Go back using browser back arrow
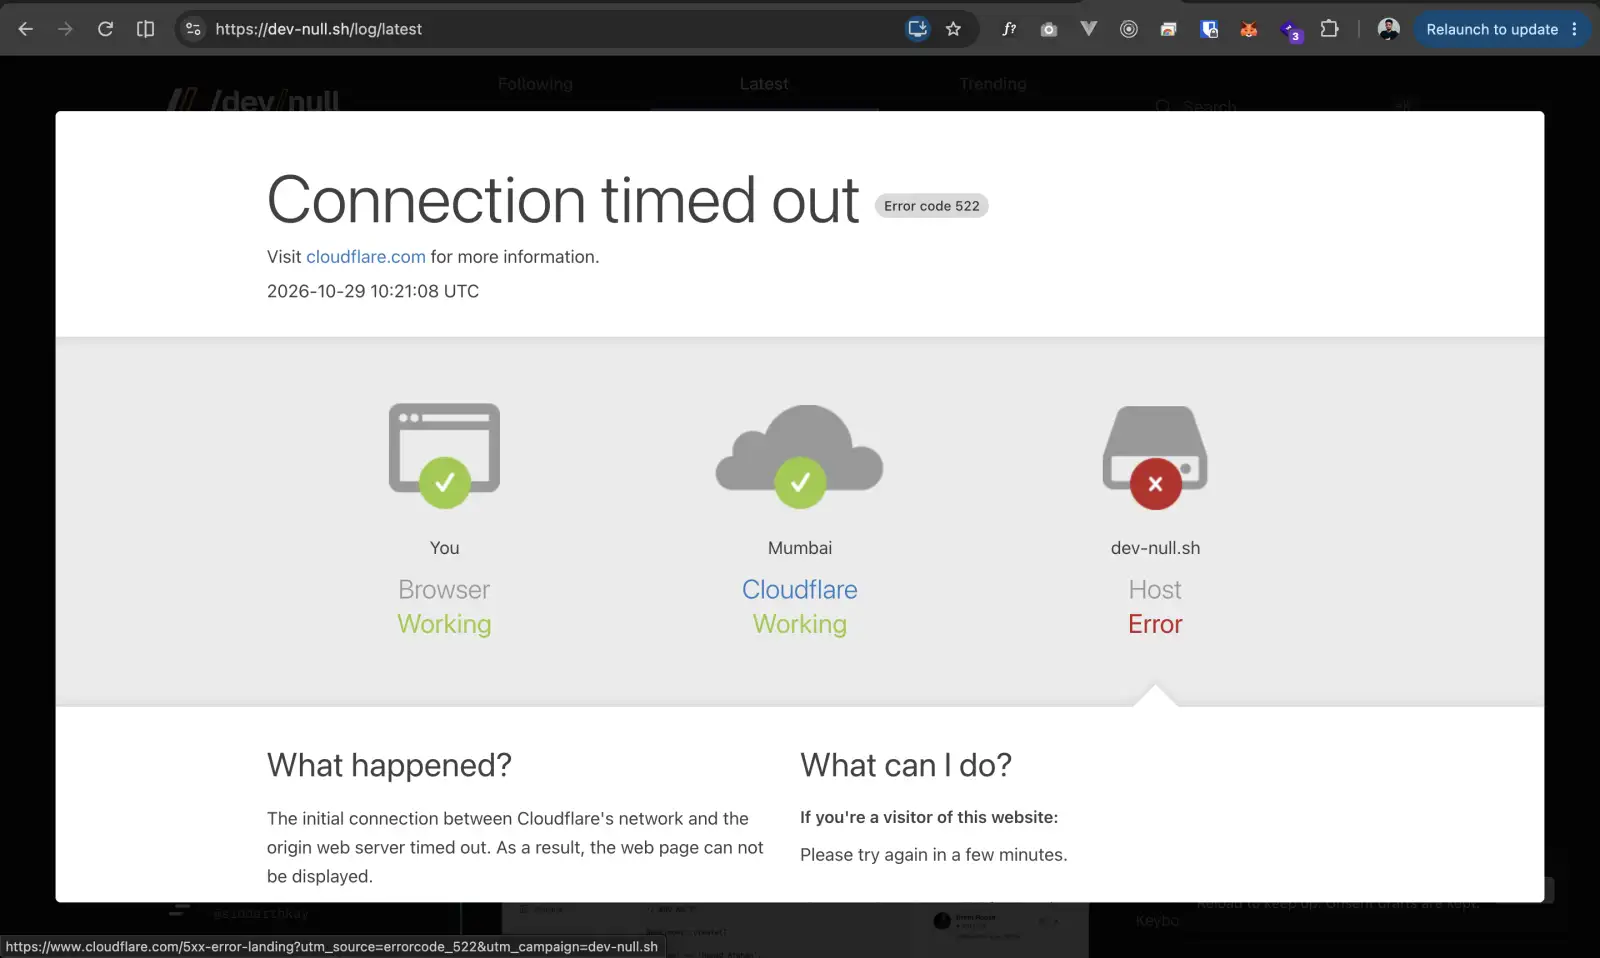The width and height of the screenshot is (1600, 958). click(26, 29)
